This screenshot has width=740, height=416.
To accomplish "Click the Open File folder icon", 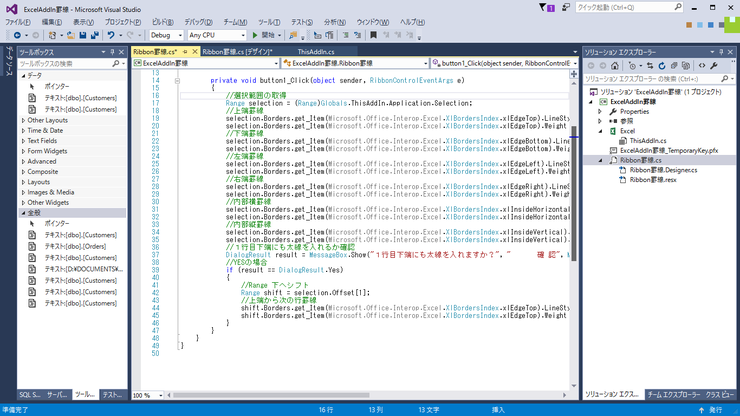I will tap(71, 35).
